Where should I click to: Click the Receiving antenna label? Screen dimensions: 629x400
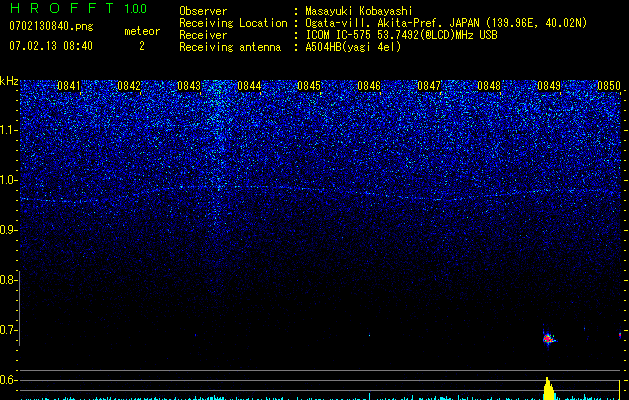coord(230,47)
